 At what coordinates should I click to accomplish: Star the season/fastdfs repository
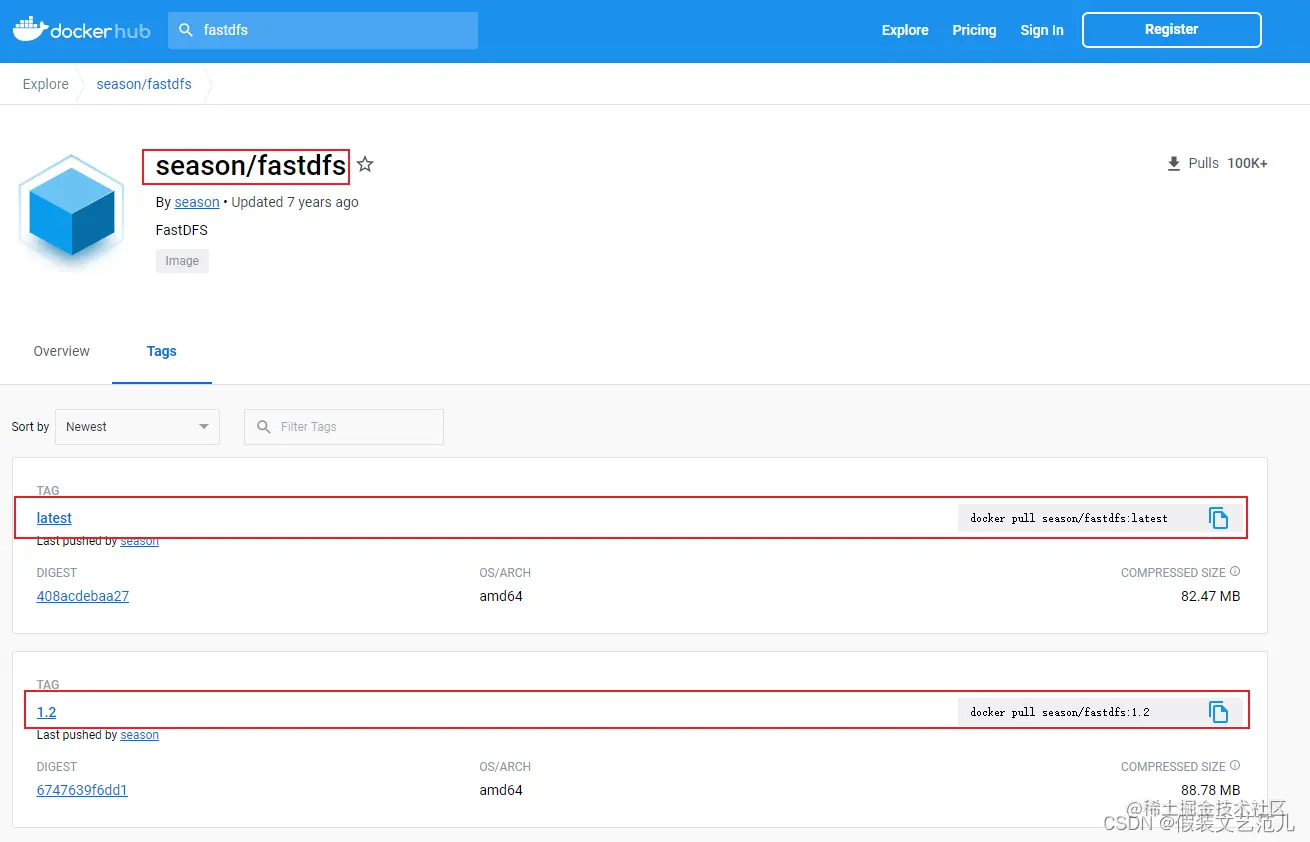(x=365, y=164)
